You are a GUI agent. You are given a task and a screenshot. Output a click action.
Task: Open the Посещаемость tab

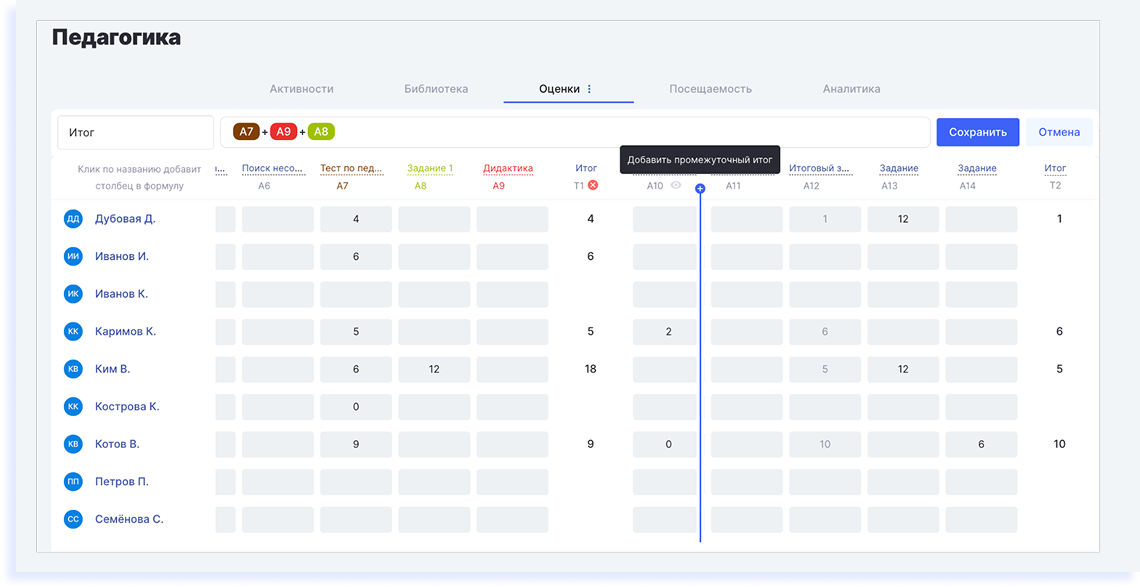click(x=710, y=89)
